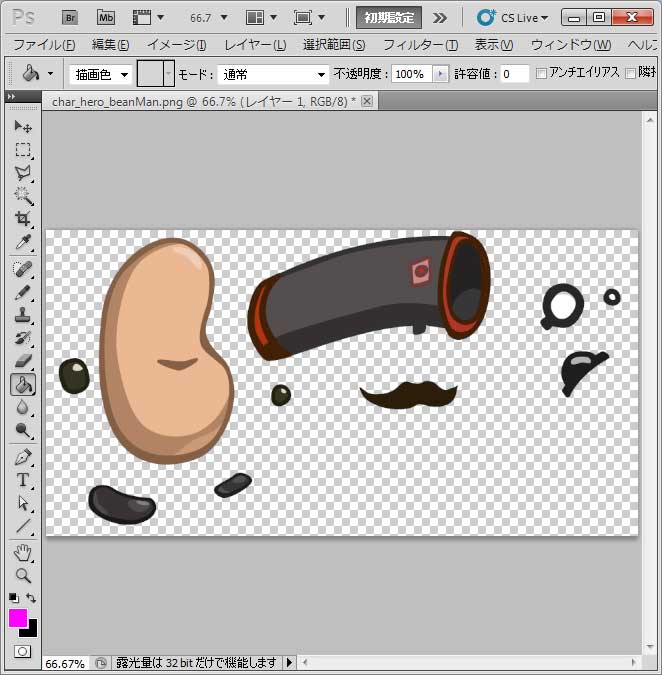Open the イメージ(I) menu

pyautogui.click(x=176, y=45)
